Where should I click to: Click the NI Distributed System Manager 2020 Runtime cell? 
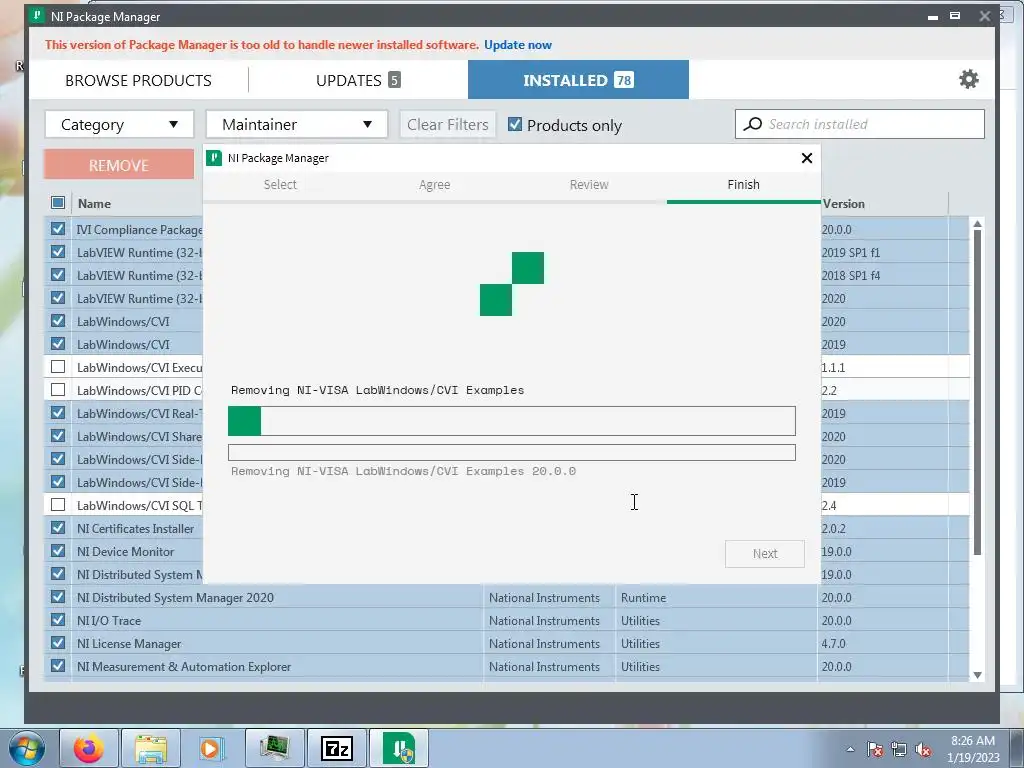pos(643,598)
